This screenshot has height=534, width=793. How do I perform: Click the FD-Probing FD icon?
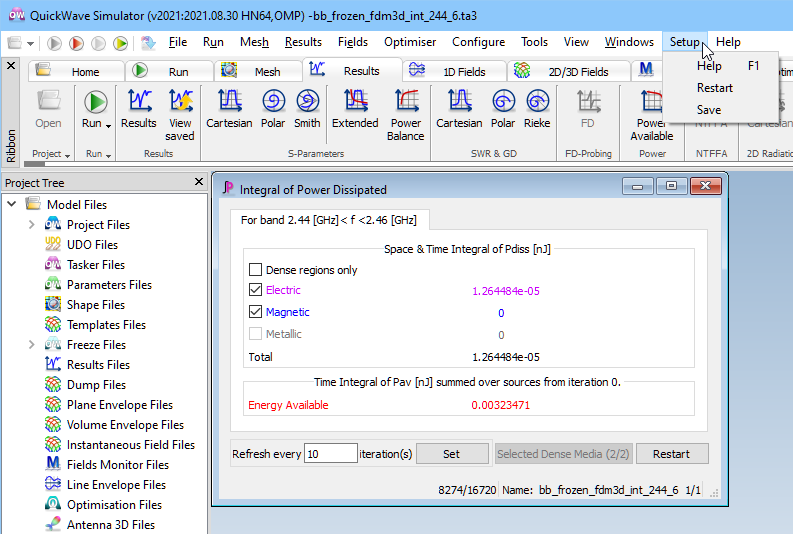coord(588,101)
